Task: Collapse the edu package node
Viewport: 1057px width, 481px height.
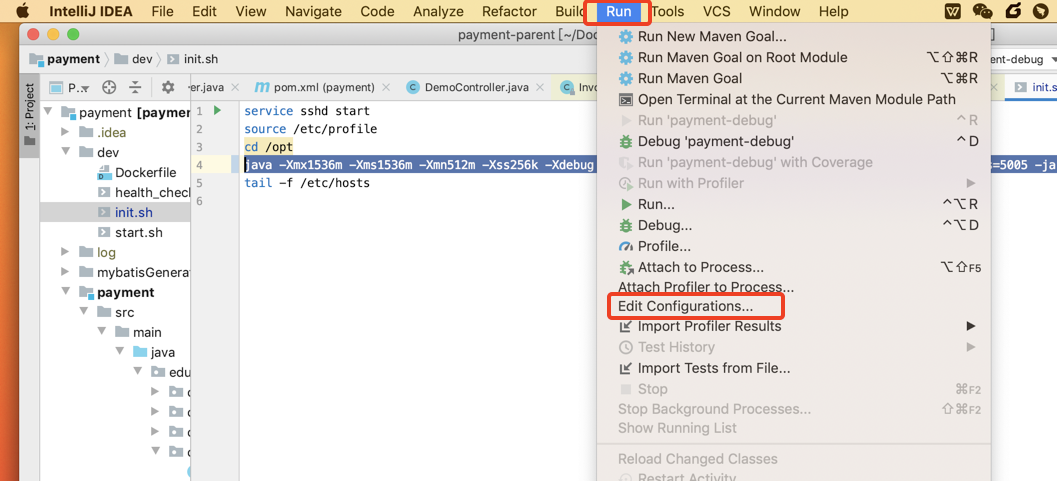Action: pyautogui.click(x=138, y=372)
